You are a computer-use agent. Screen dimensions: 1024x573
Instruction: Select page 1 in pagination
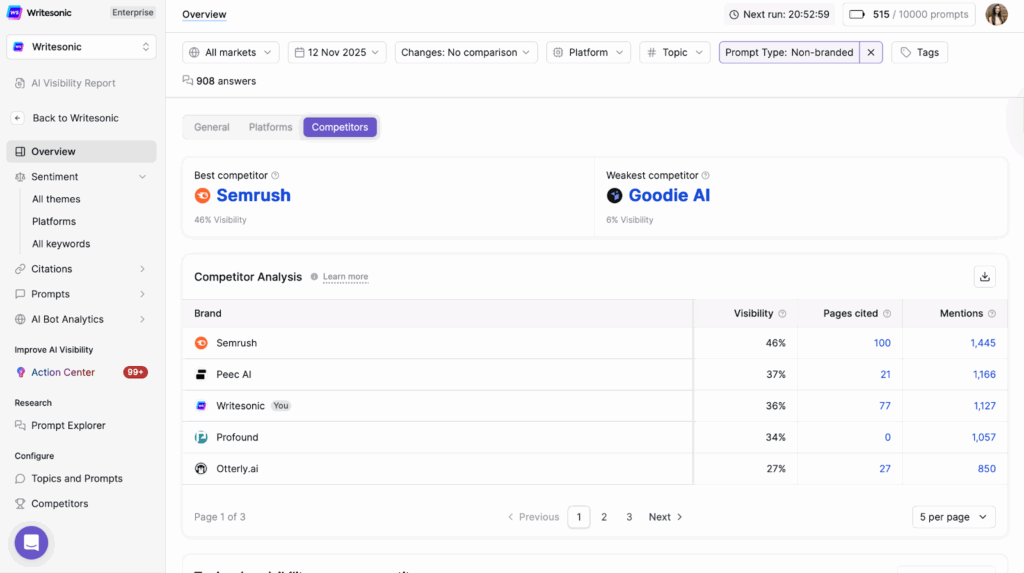579,517
